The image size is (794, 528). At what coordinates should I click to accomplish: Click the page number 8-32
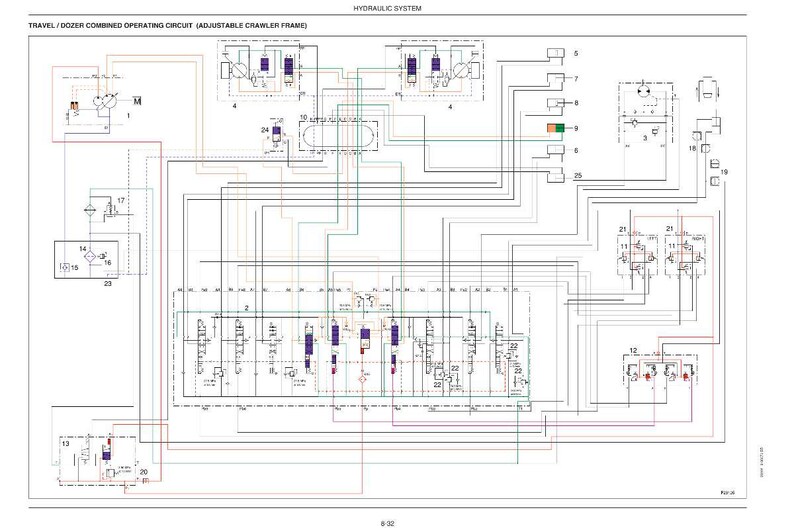387,523
